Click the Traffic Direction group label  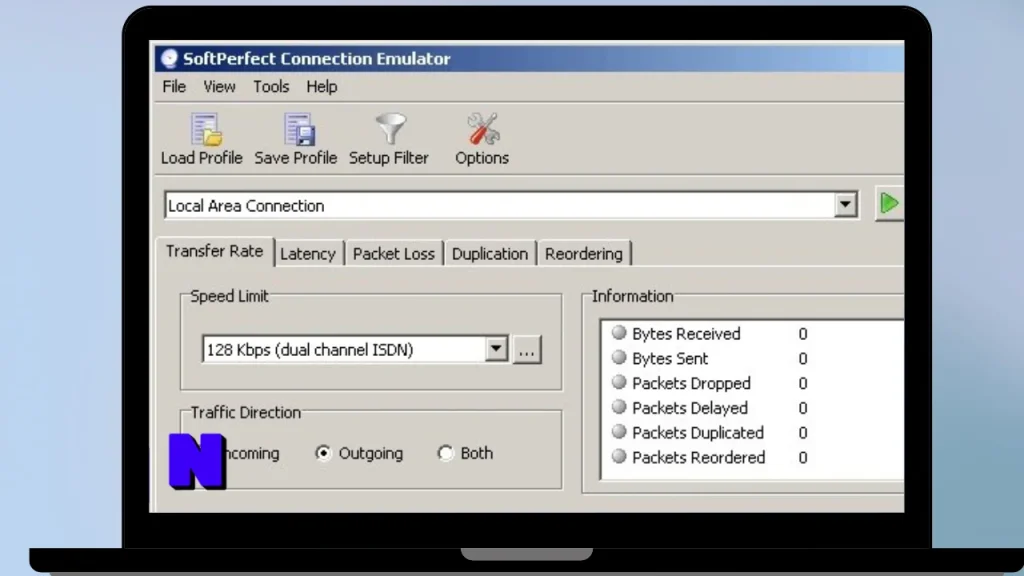pos(246,413)
